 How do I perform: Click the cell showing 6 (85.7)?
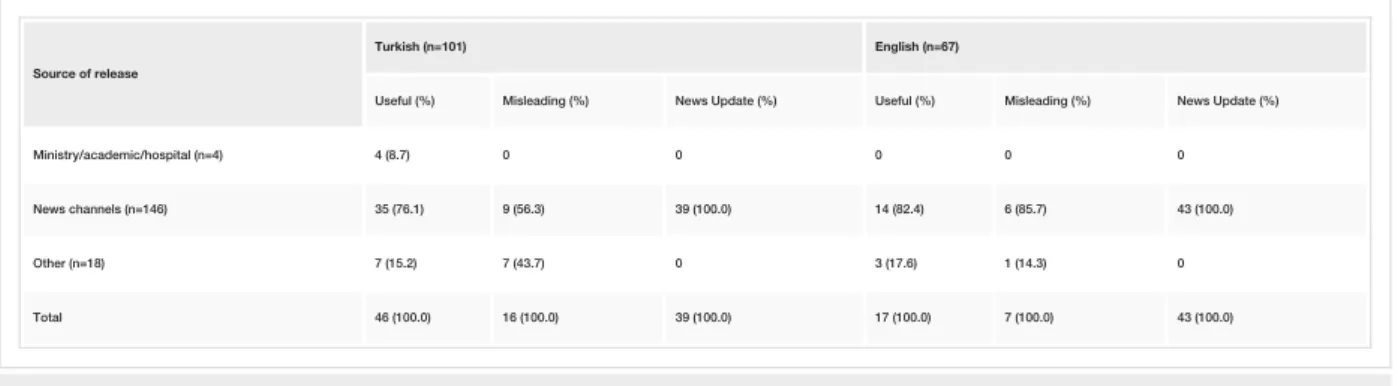[x=1079, y=209]
